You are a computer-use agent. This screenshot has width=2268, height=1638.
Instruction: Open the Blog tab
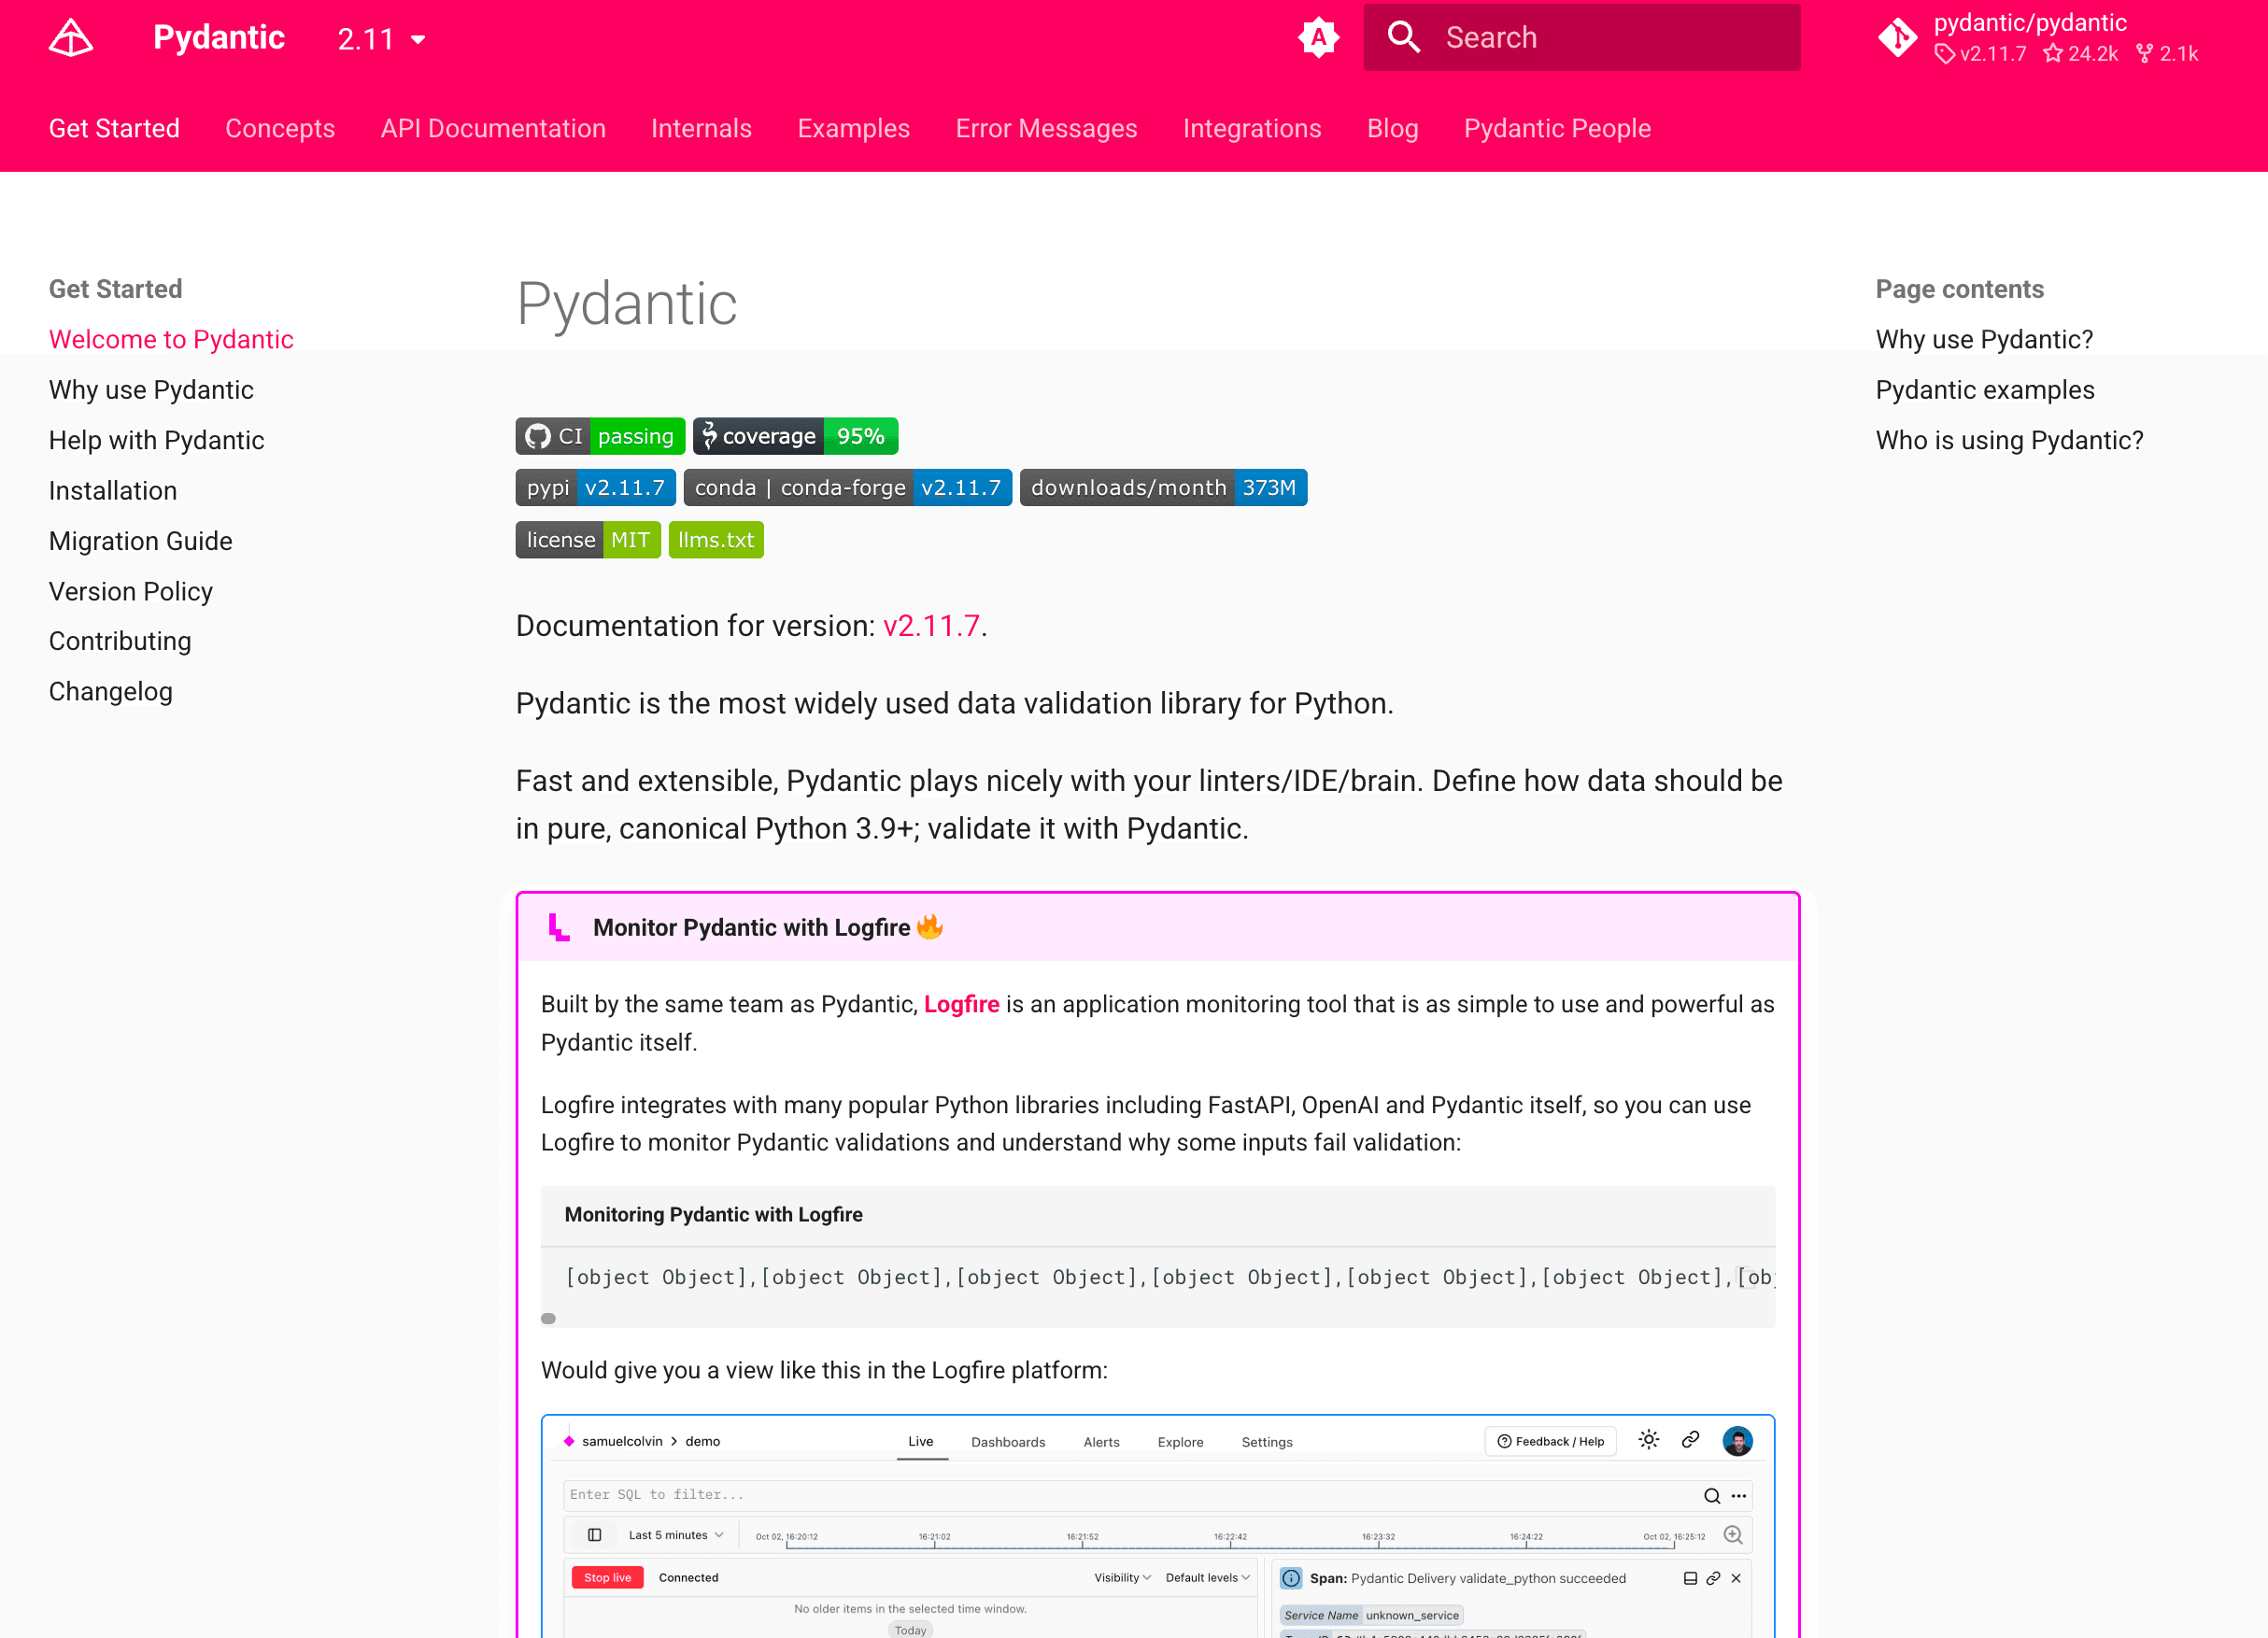(x=1392, y=128)
